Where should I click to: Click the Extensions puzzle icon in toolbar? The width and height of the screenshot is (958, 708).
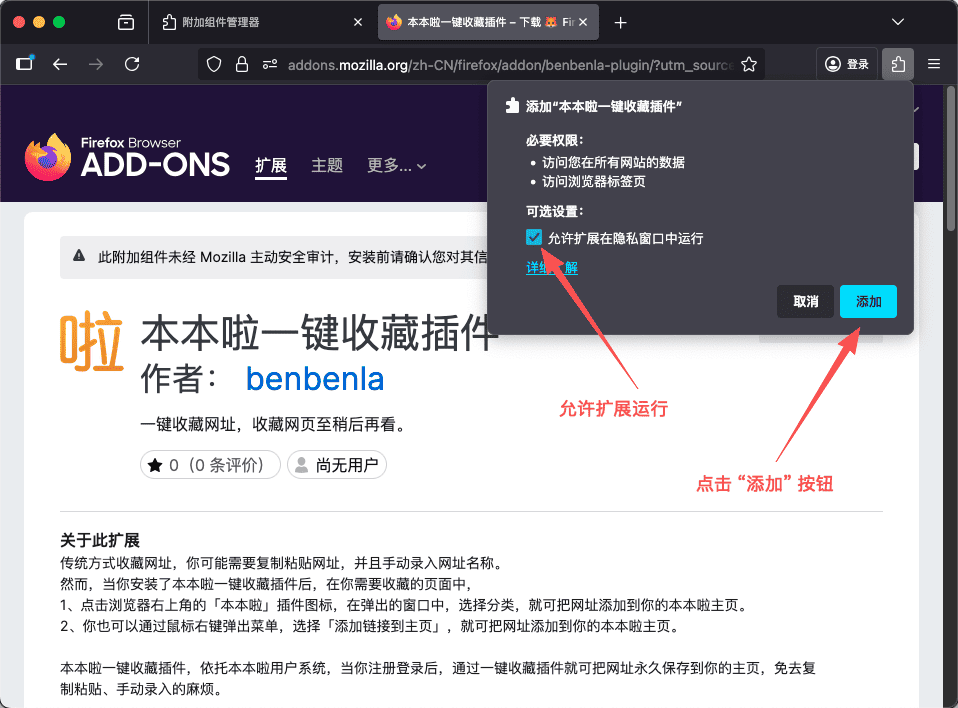(x=898, y=64)
